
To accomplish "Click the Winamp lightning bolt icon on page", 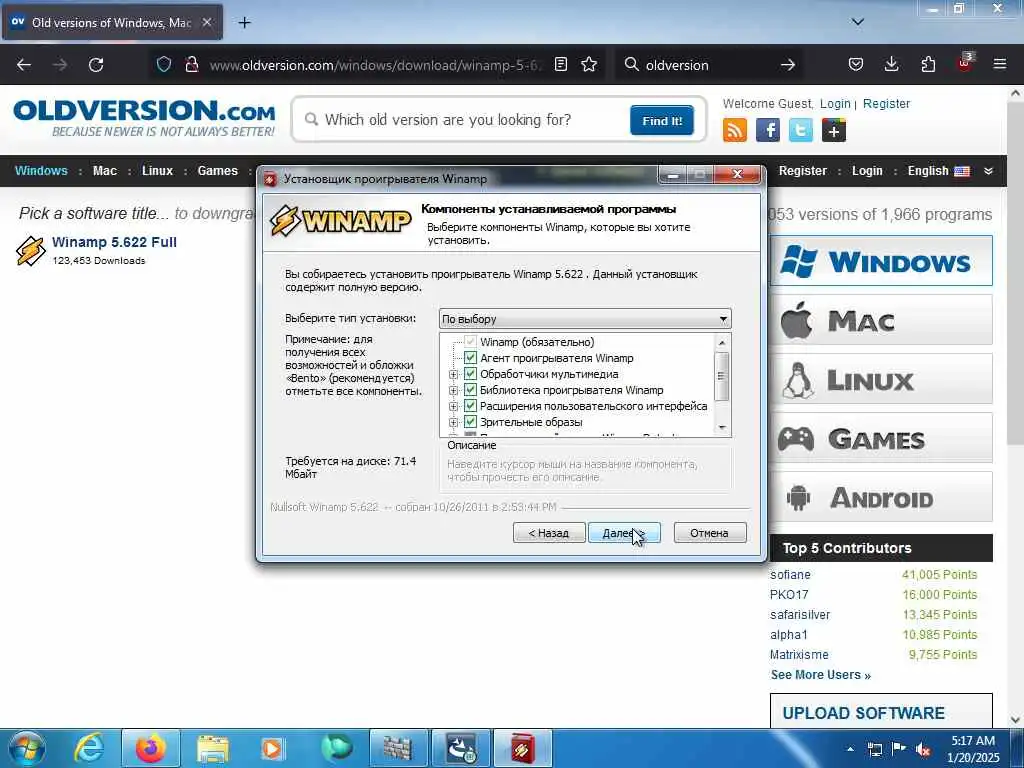I will point(31,251).
